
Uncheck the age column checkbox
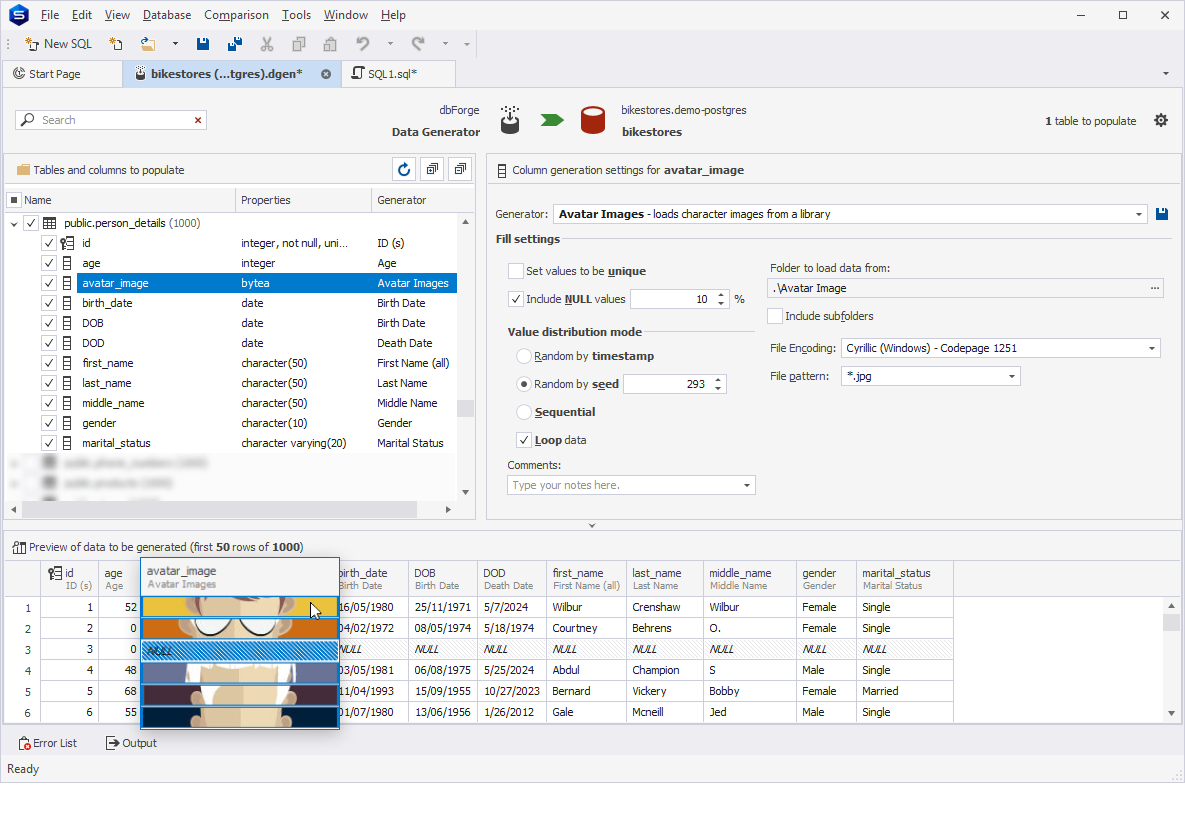49,263
